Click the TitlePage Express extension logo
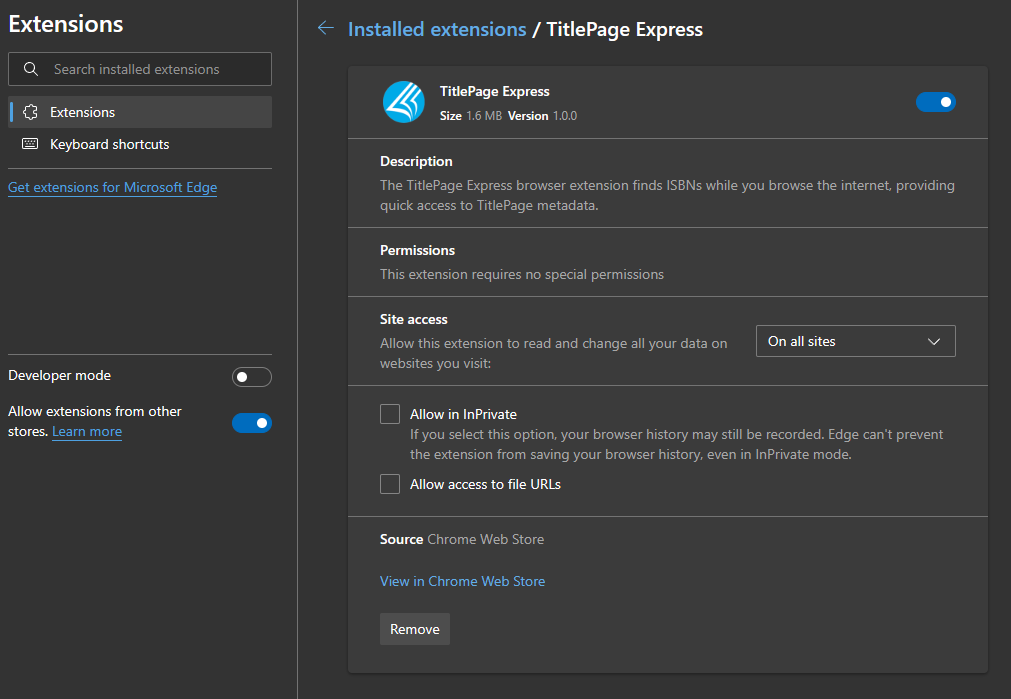The width and height of the screenshot is (1011, 699). pyautogui.click(x=403, y=101)
